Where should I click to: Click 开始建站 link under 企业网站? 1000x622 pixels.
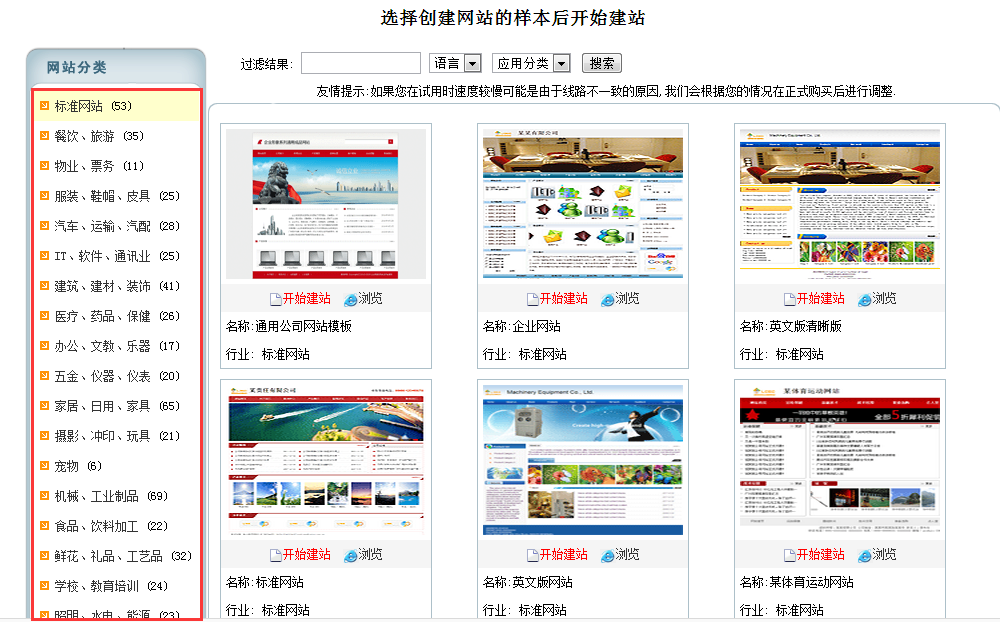[563, 299]
